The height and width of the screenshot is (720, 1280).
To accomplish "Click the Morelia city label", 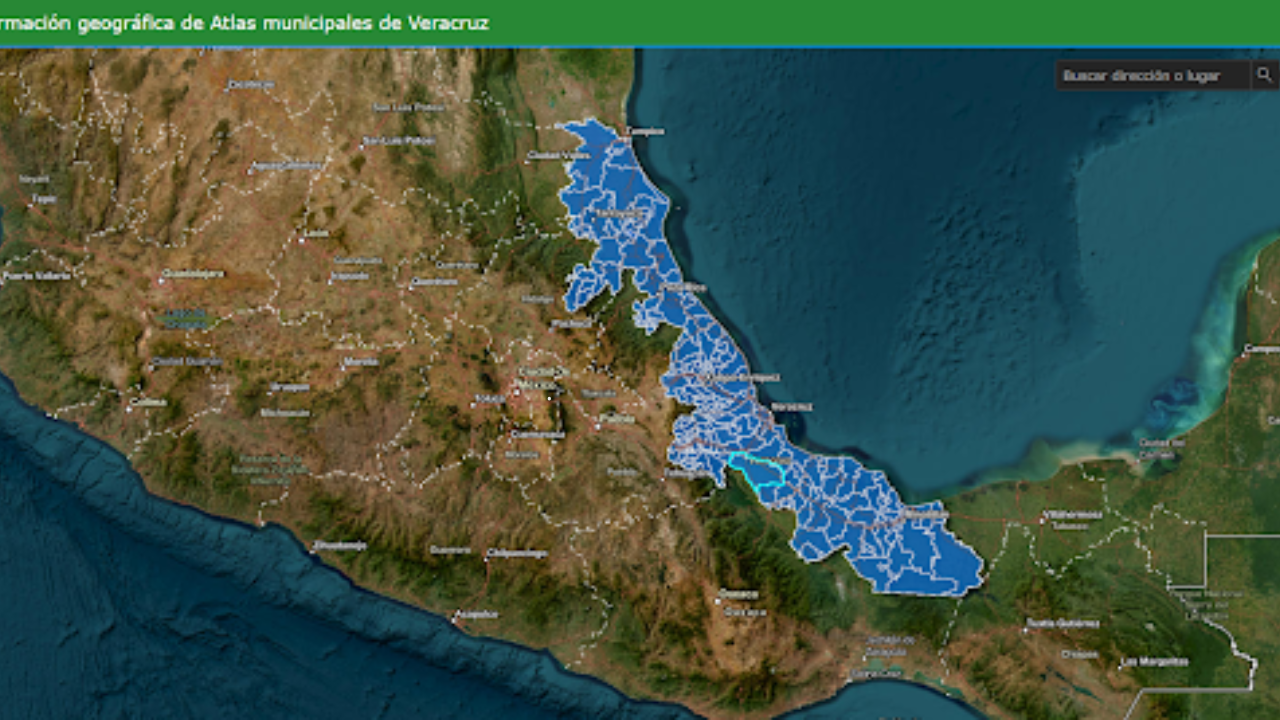I will click(359, 361).
